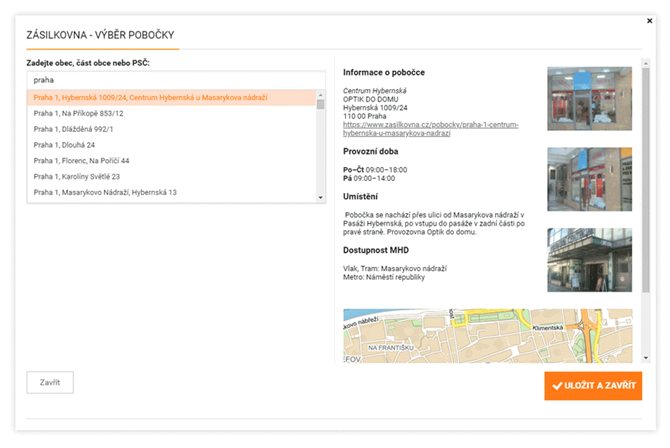Open second shop window photo thumbnail

pyautogui.click(x=589, y=179)
